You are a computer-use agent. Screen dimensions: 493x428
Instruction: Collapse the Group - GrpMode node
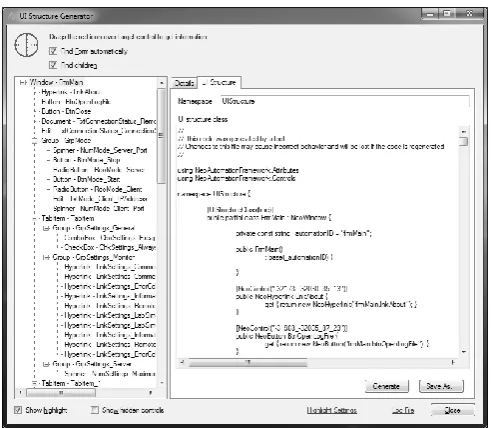[x=34, y=141]
